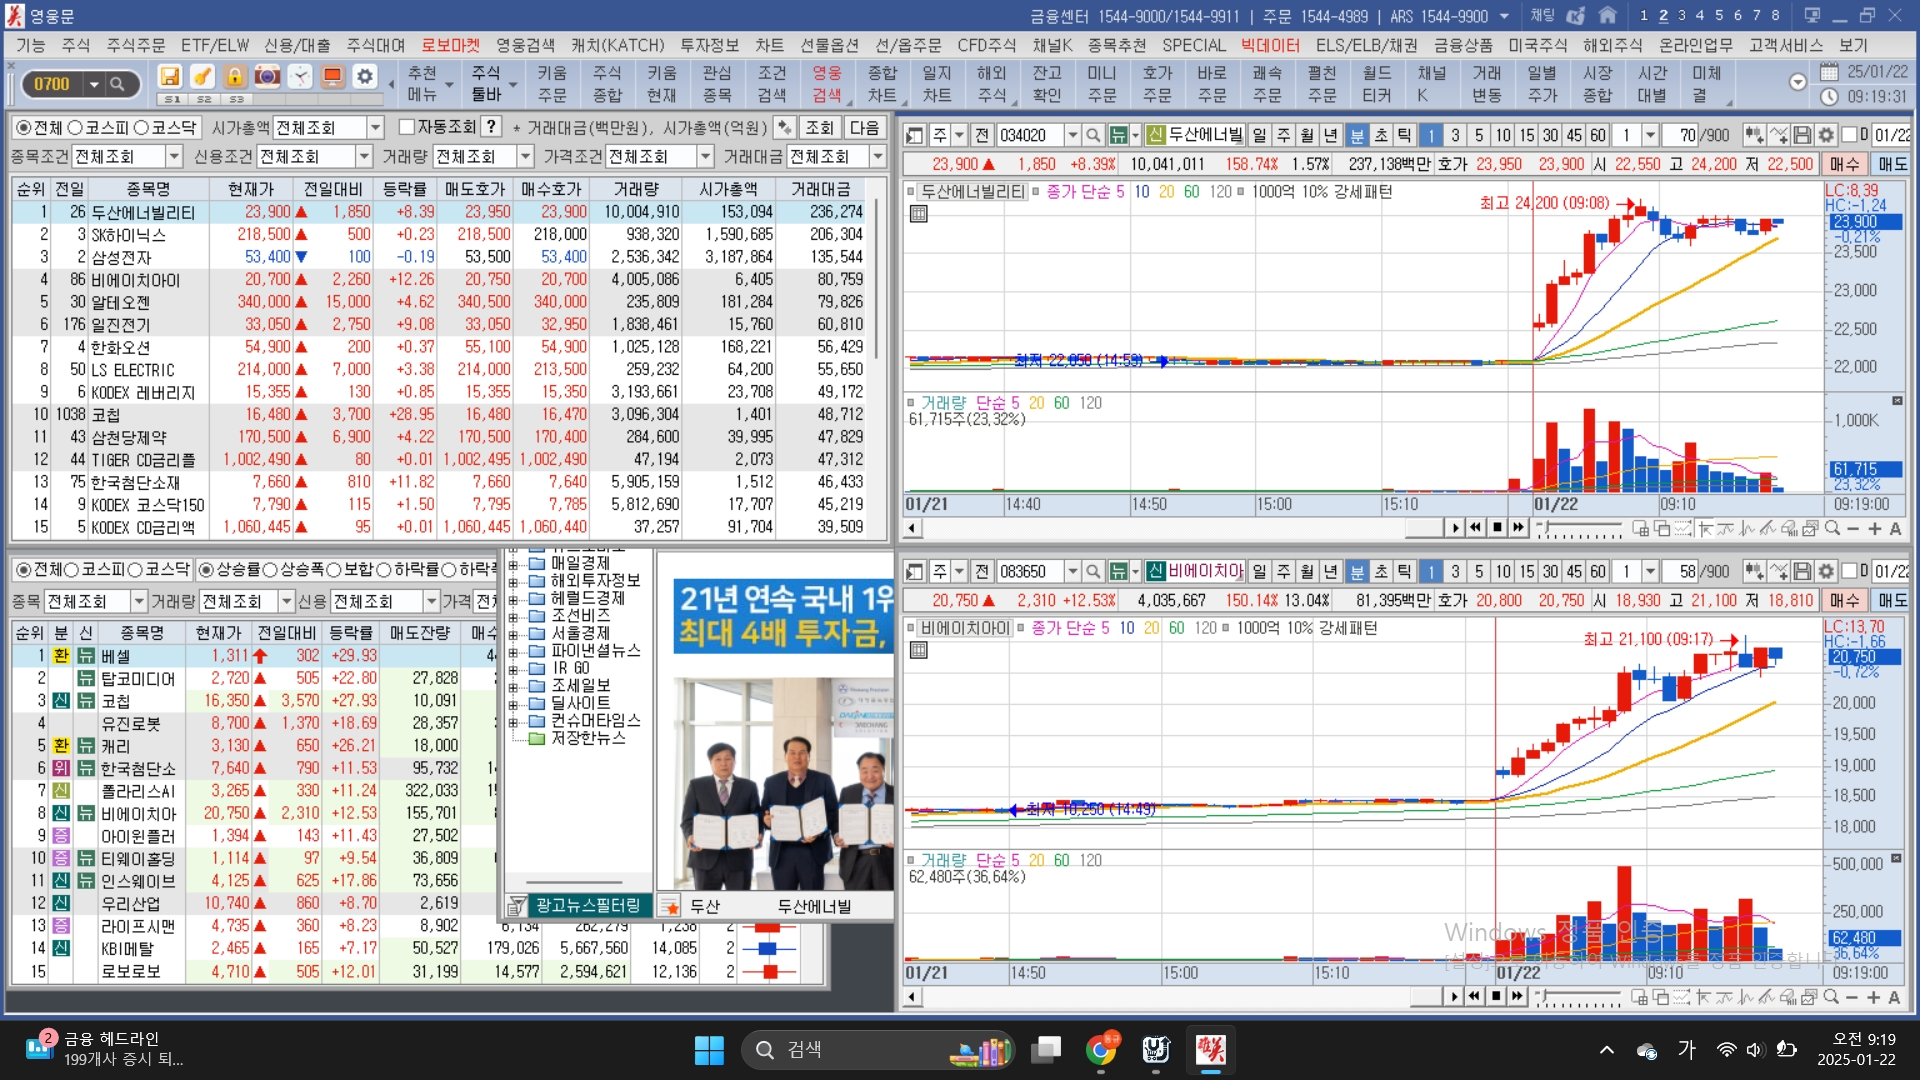The height and width of the screenshot is (1080, 1920).
Task: Open the 거래량 dropdown in top filter row
Action: [x=524, y=157]
